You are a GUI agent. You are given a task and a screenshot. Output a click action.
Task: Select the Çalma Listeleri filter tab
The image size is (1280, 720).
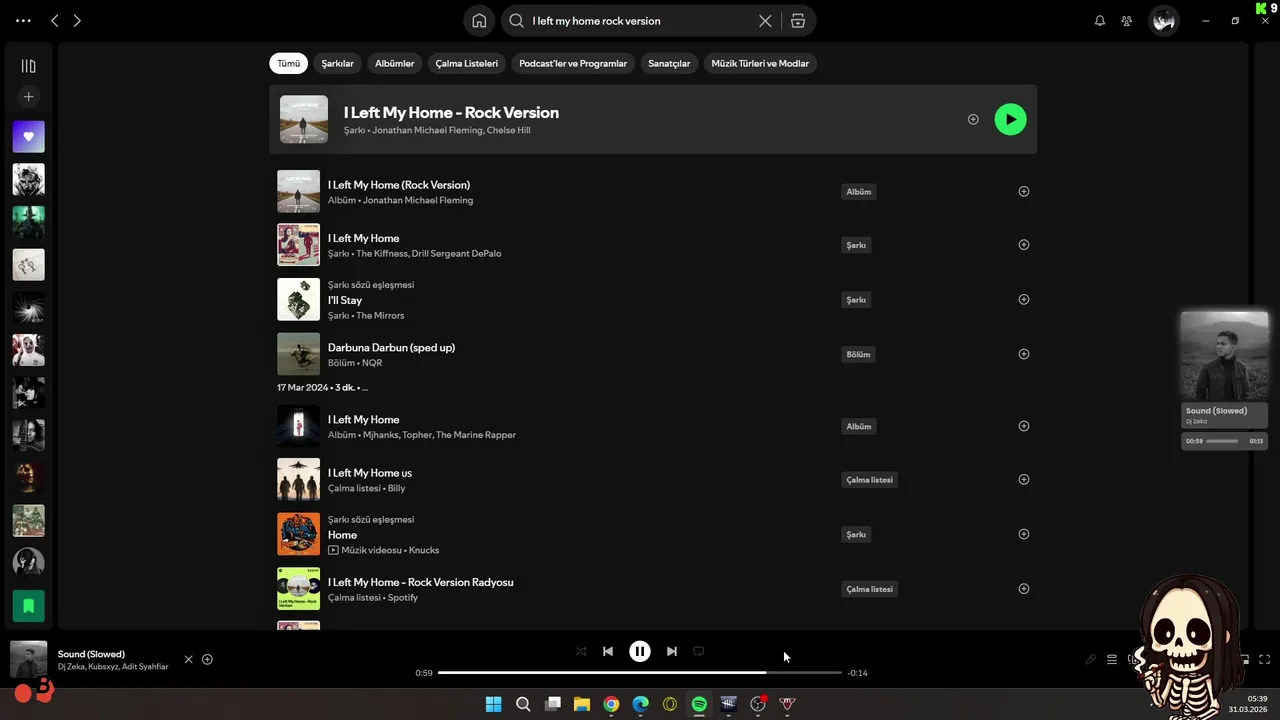tap(466, 63)
